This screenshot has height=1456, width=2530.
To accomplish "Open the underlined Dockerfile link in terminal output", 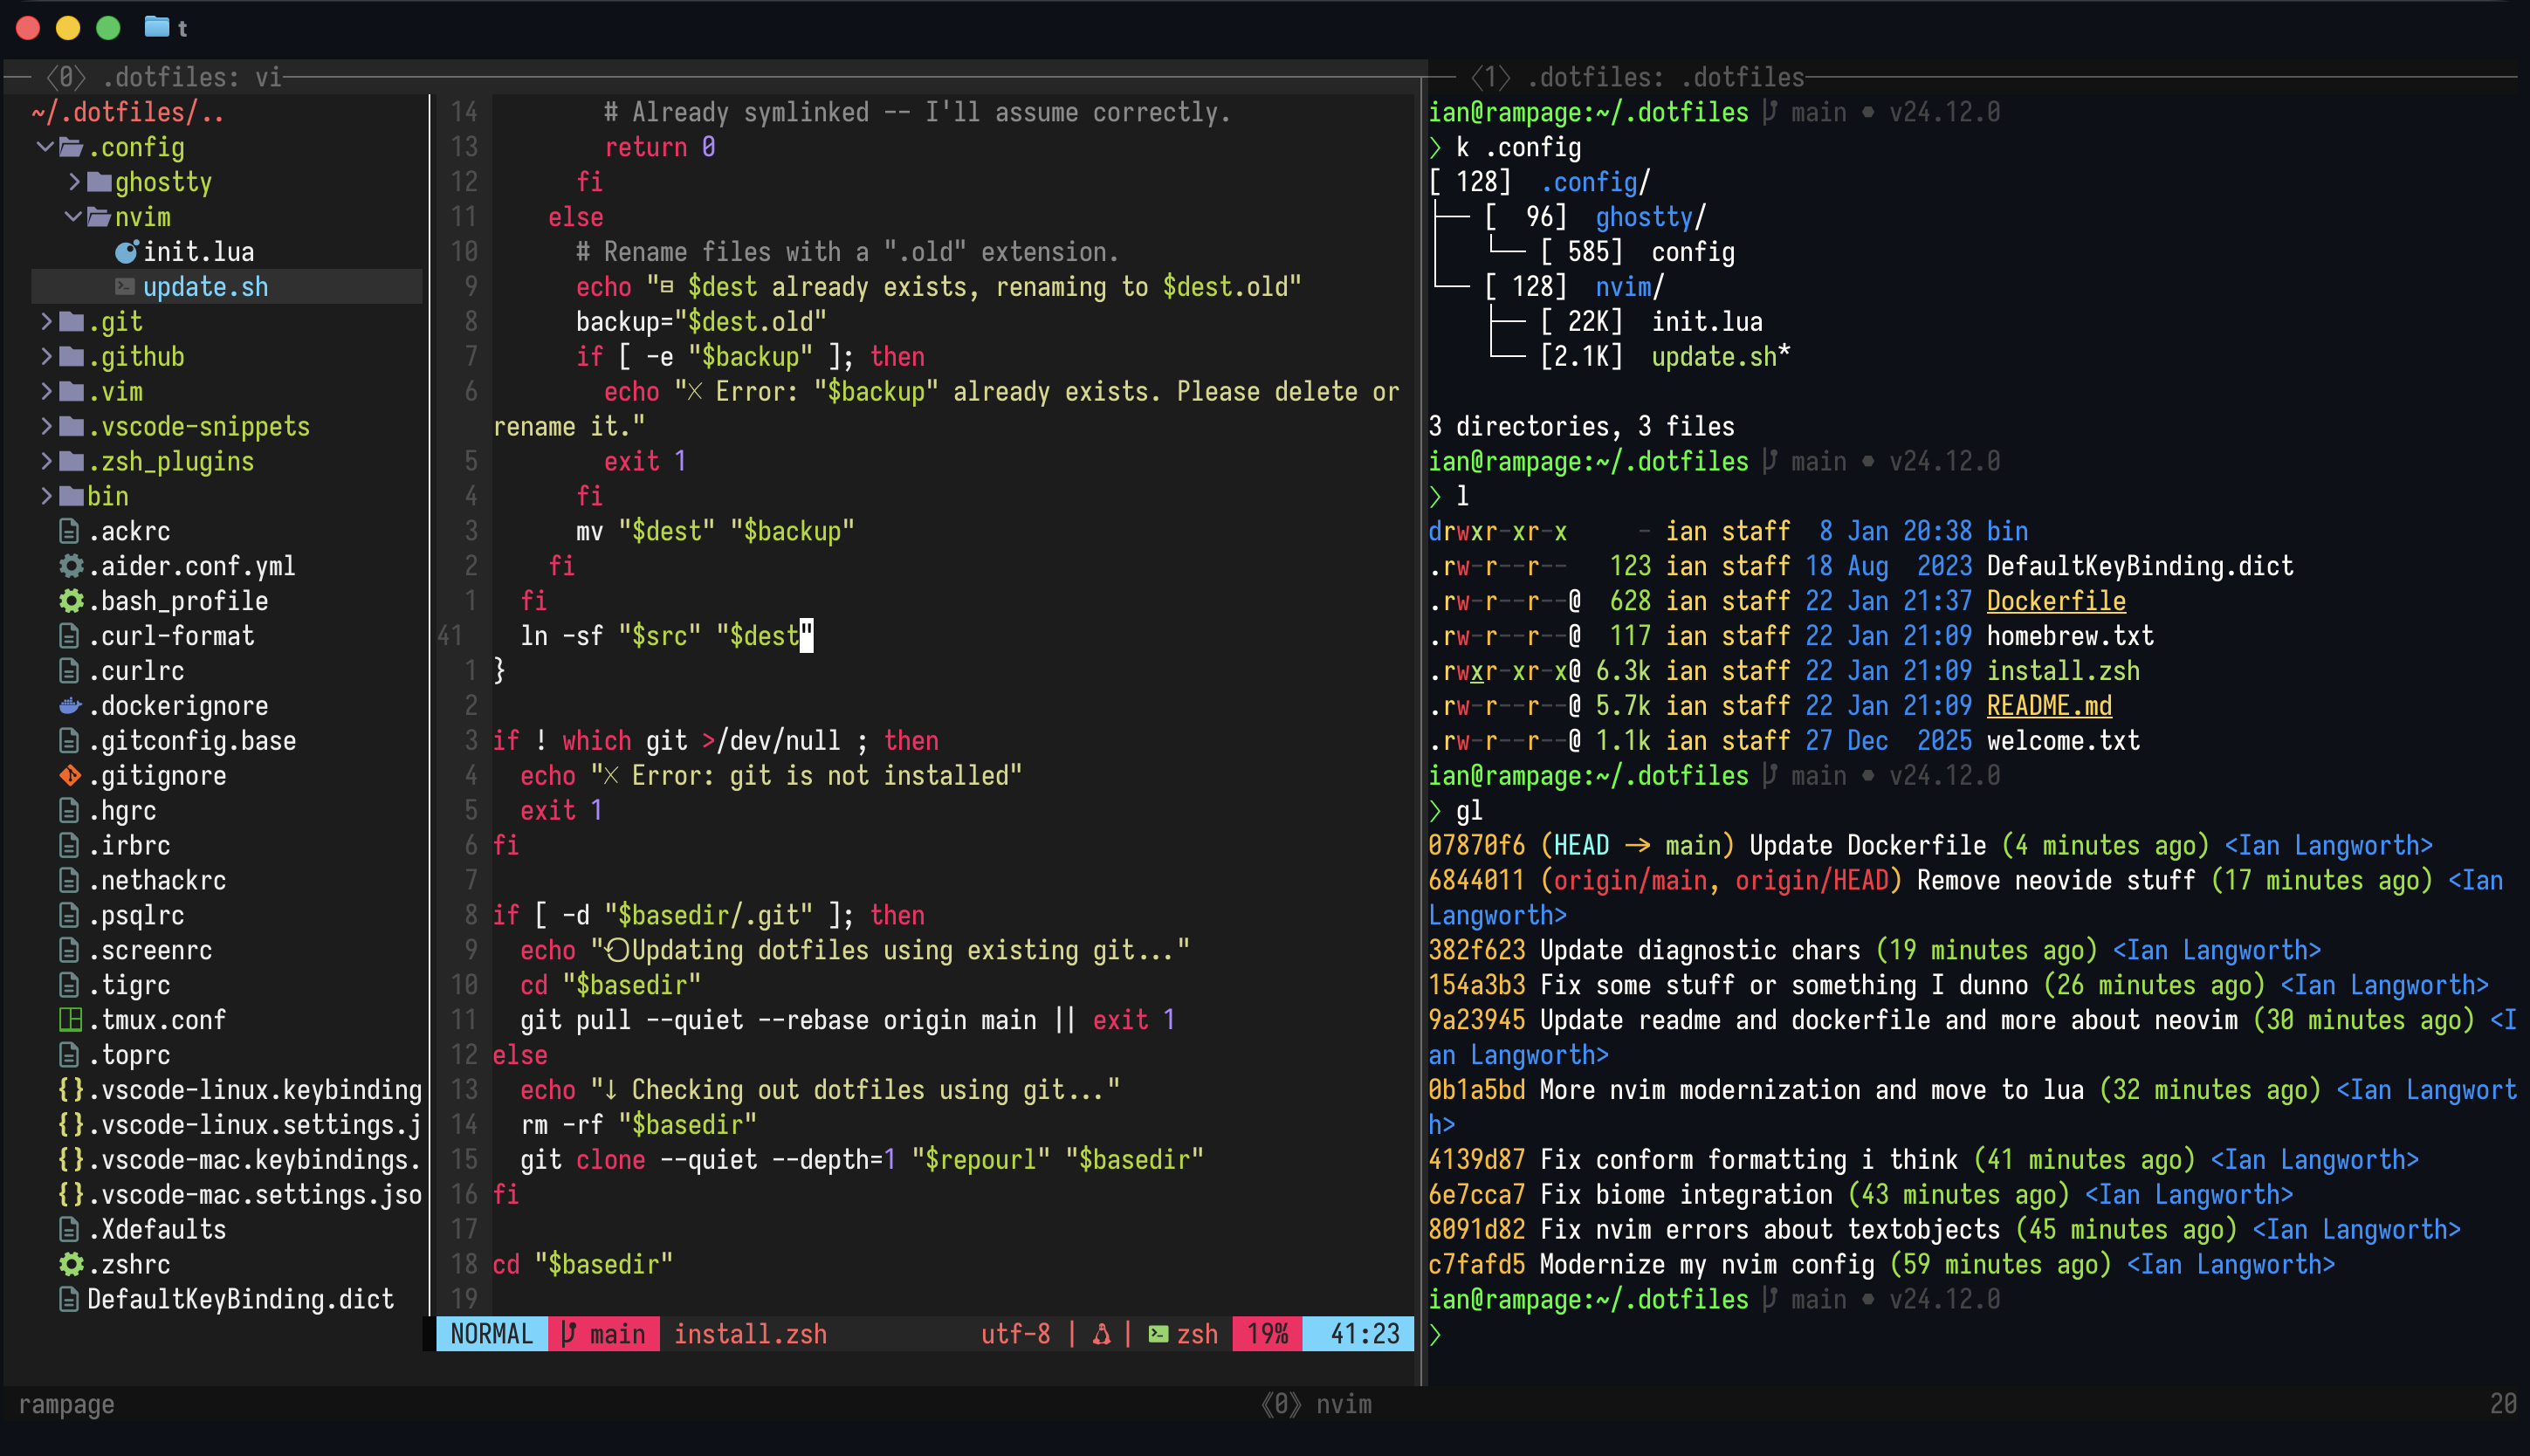I will 2055,600.
